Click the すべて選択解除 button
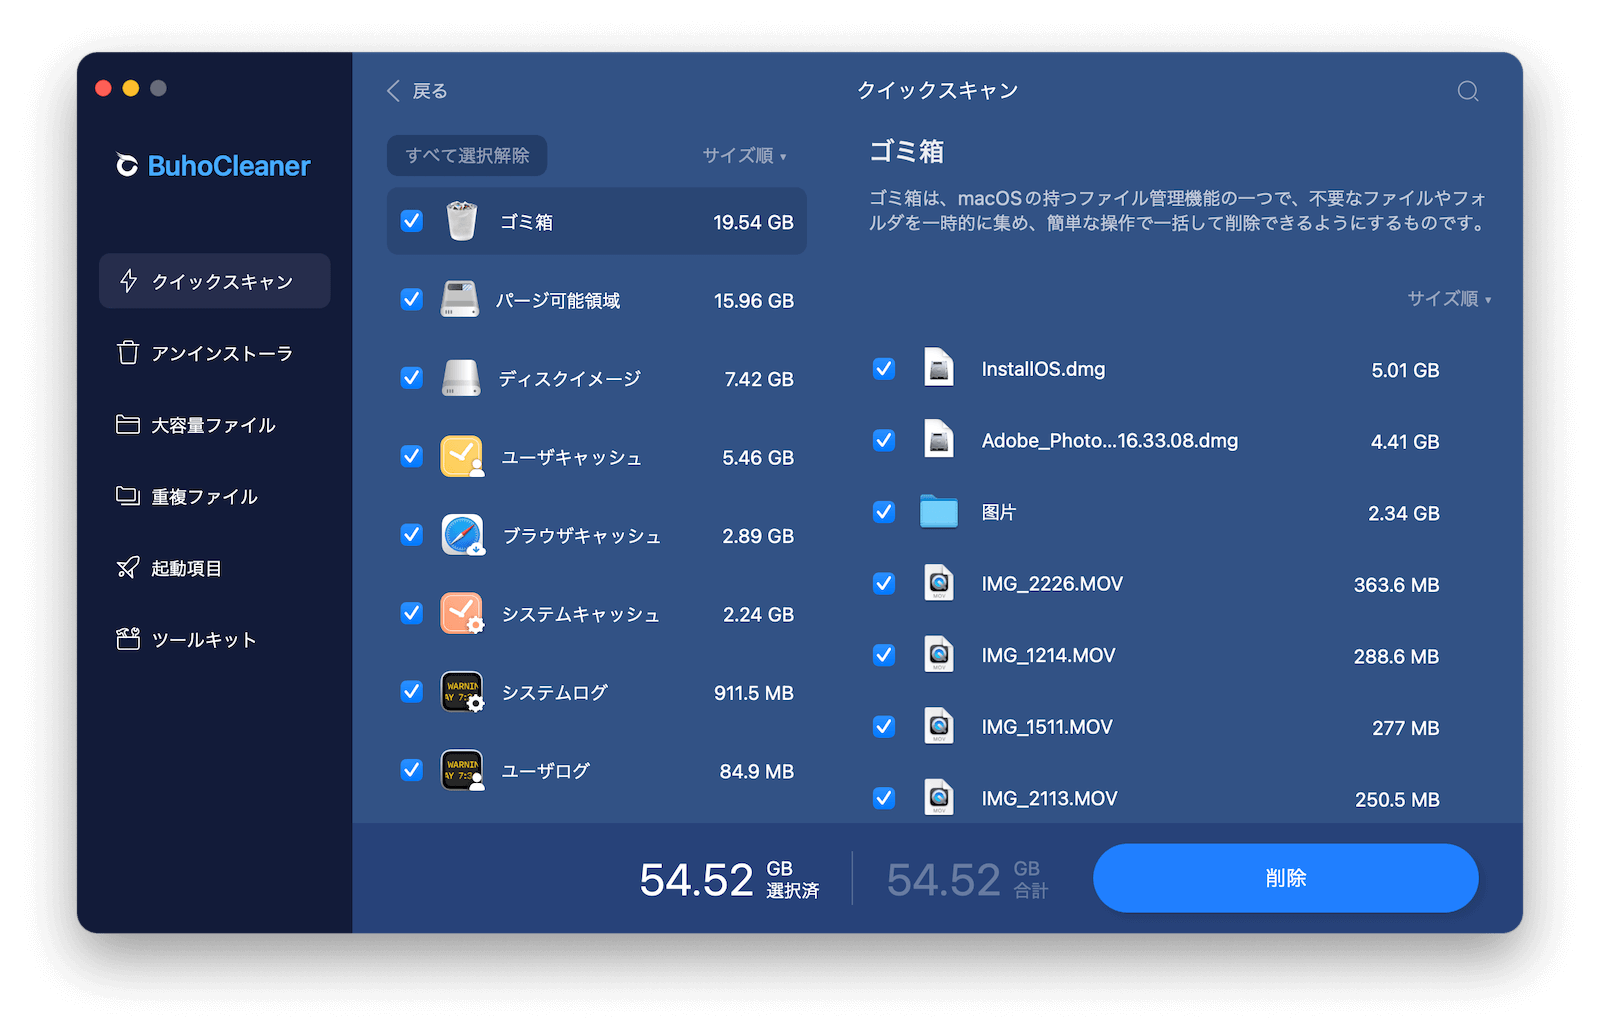 [467, 155]
